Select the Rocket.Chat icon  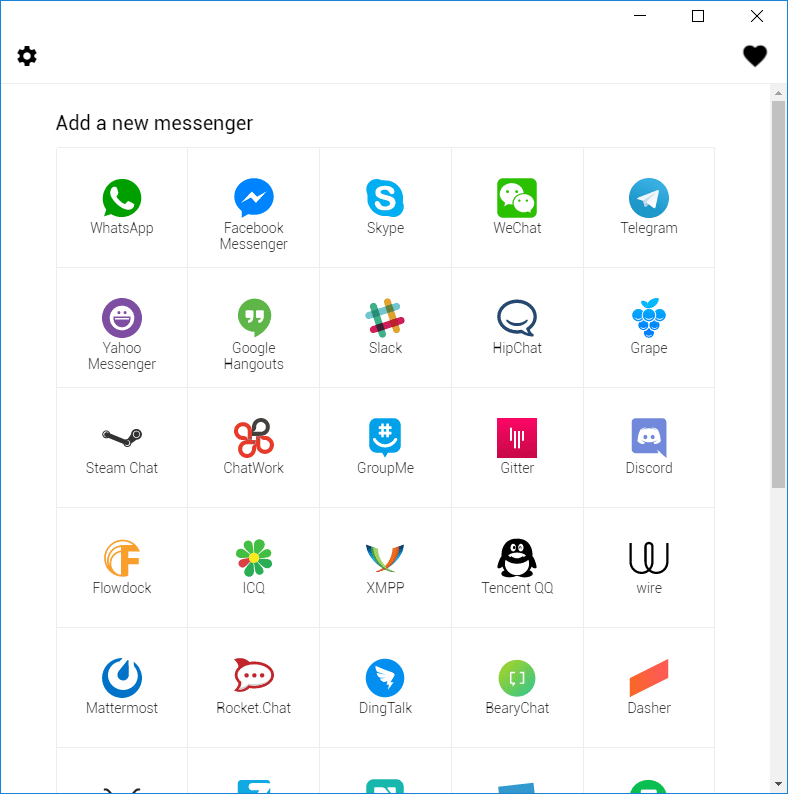[x=254, y=676]
